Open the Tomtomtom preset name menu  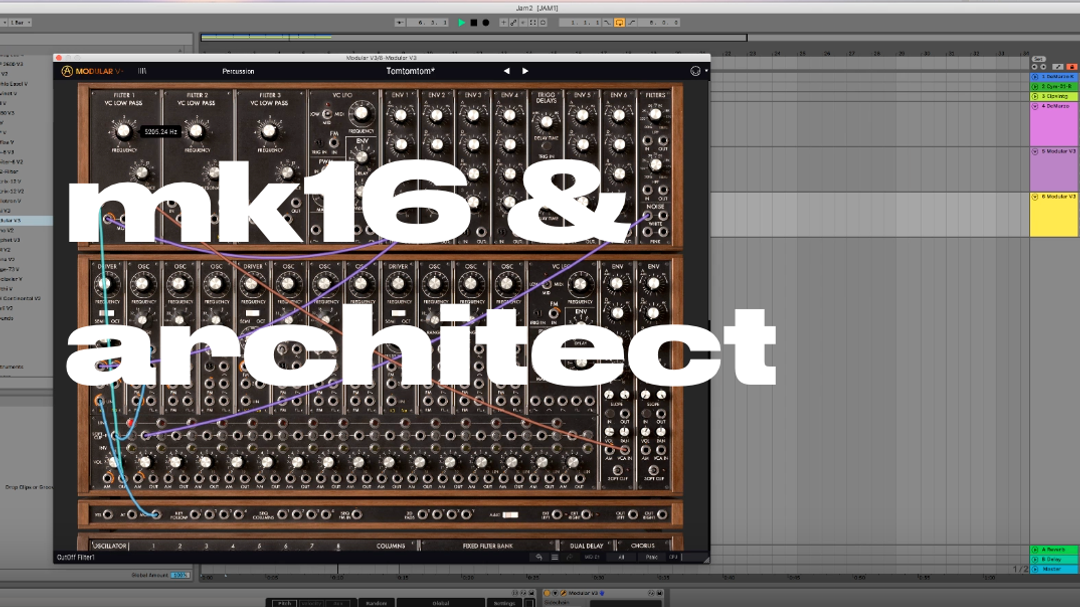point(410,71)
